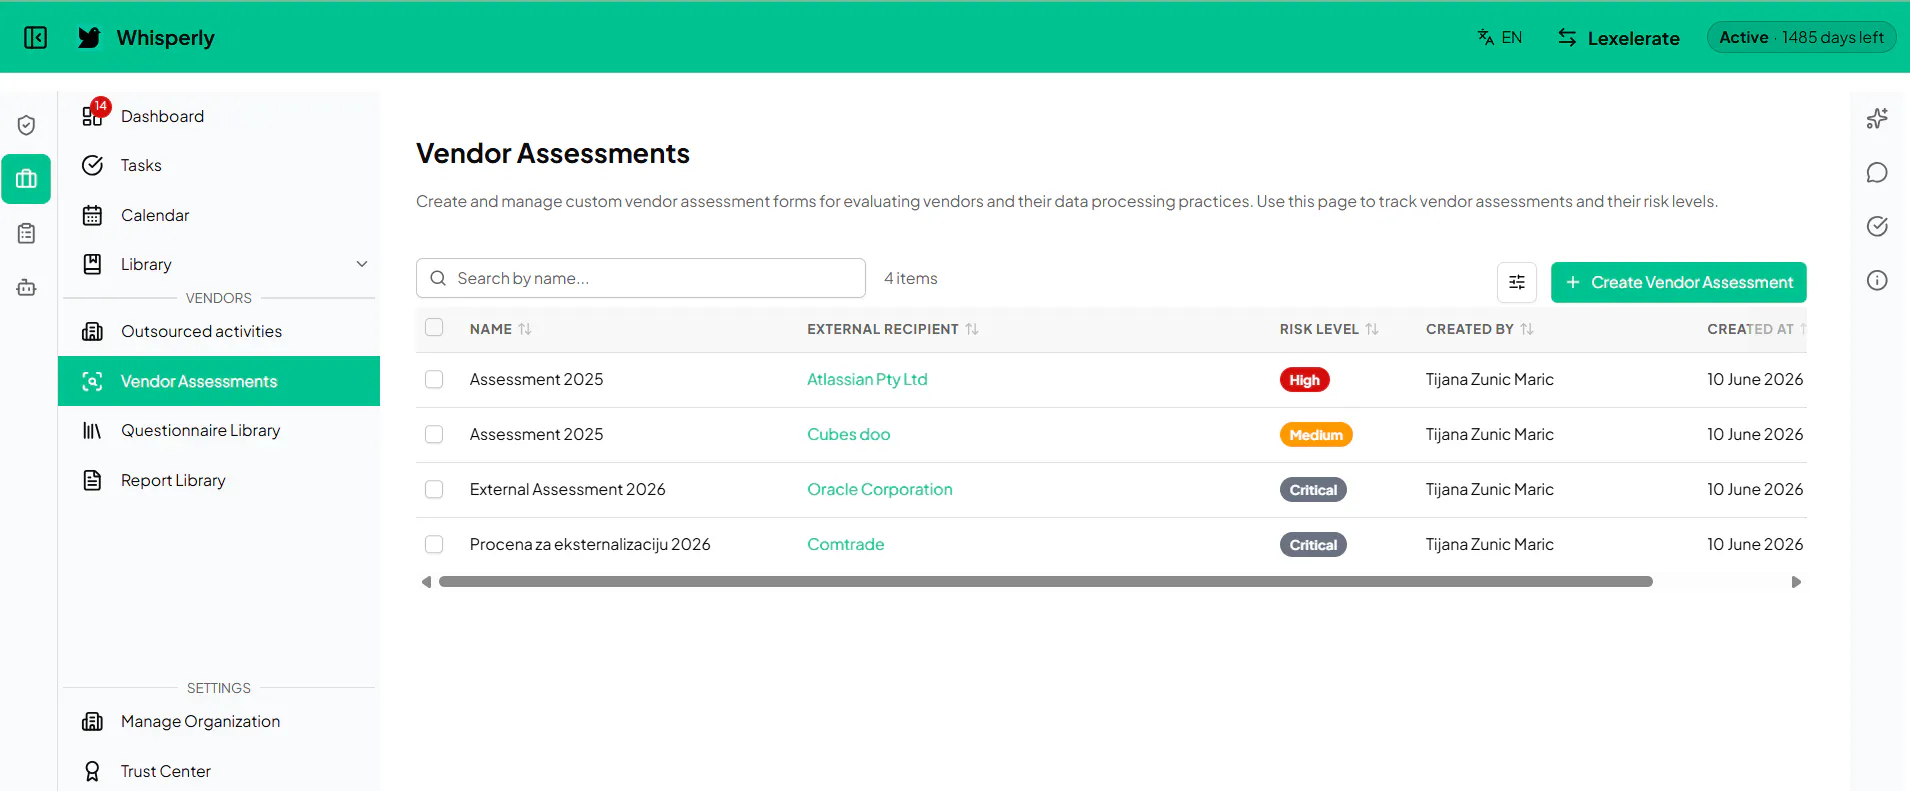
Task: Open the info icon in right rail
Action: [1877, 280]
